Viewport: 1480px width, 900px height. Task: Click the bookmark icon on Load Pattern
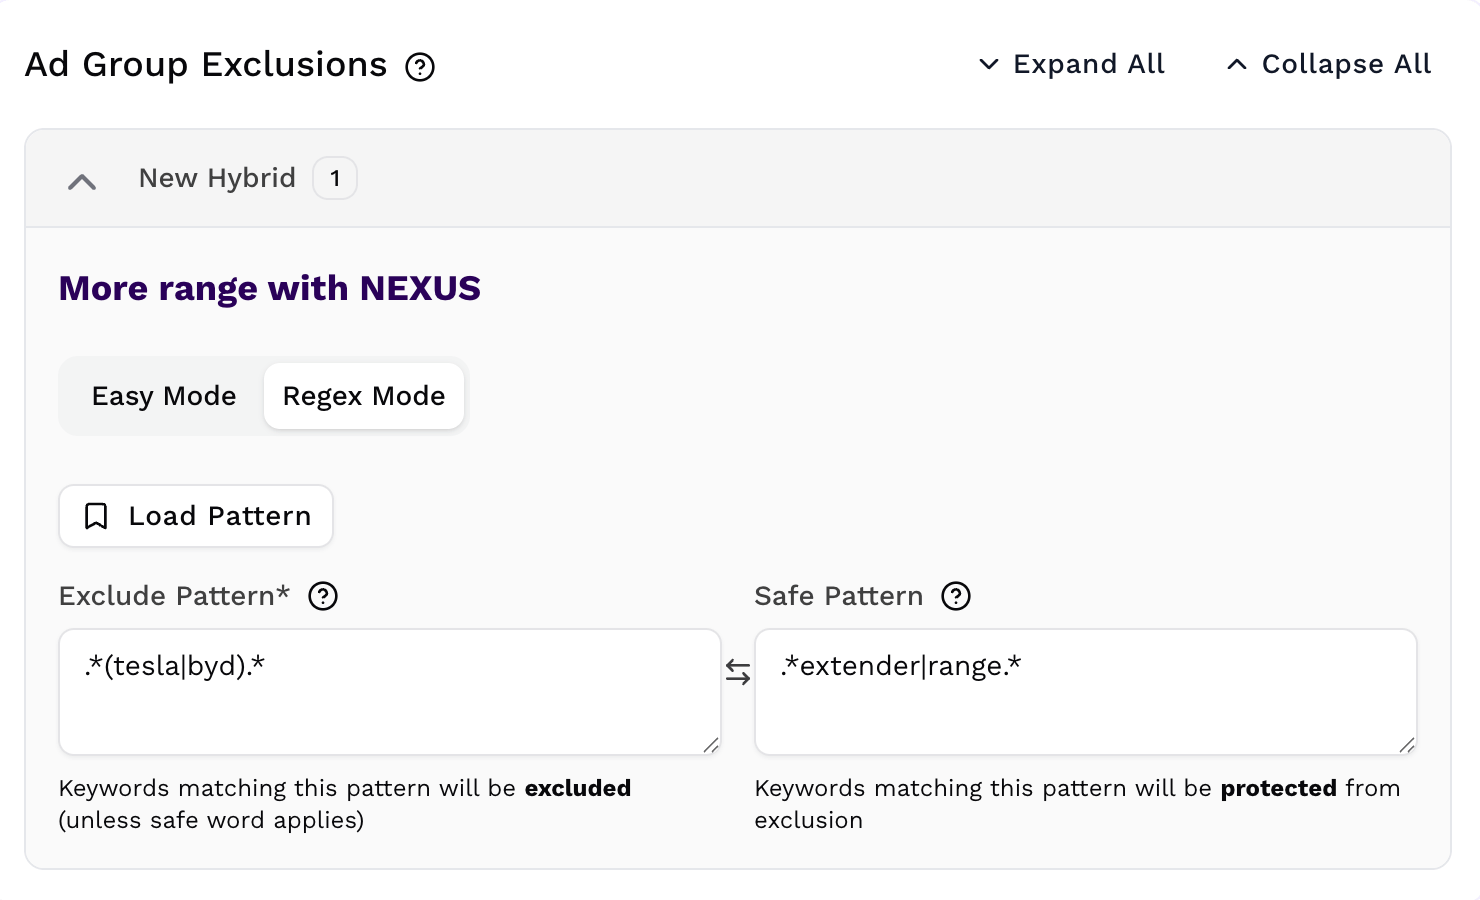coord(95,516)
